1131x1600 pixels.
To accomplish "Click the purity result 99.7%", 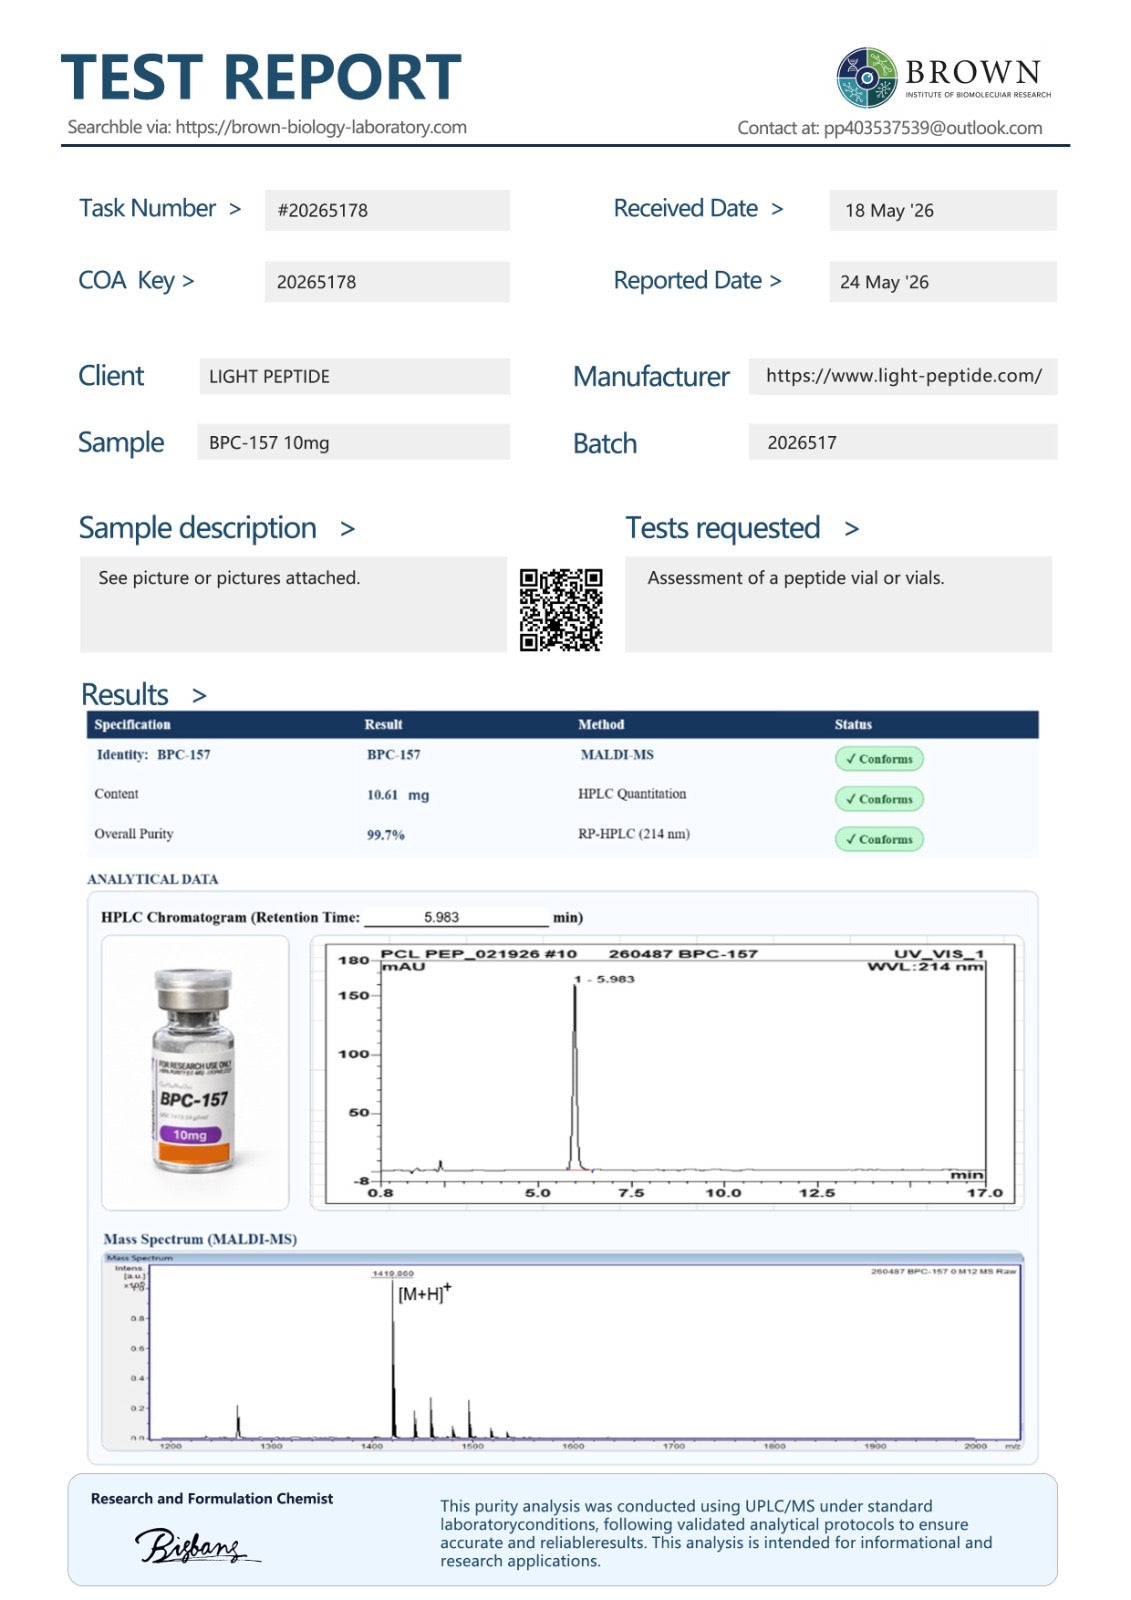I will click(x=385, y=835).
